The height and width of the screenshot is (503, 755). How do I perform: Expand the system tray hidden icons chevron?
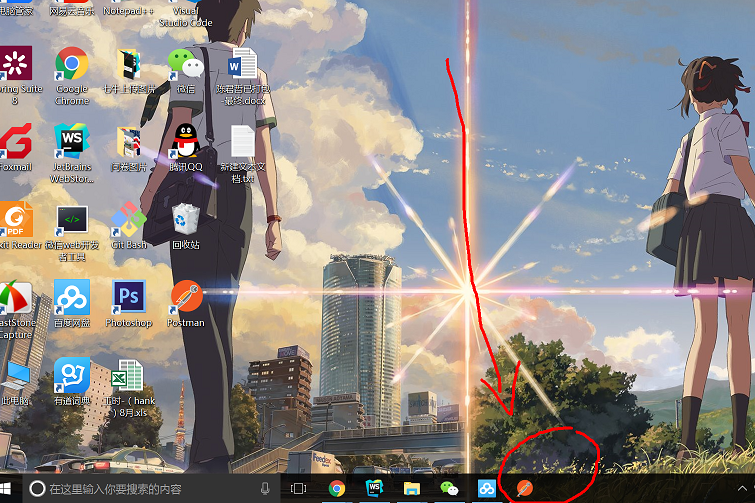[x=742, y=489]
